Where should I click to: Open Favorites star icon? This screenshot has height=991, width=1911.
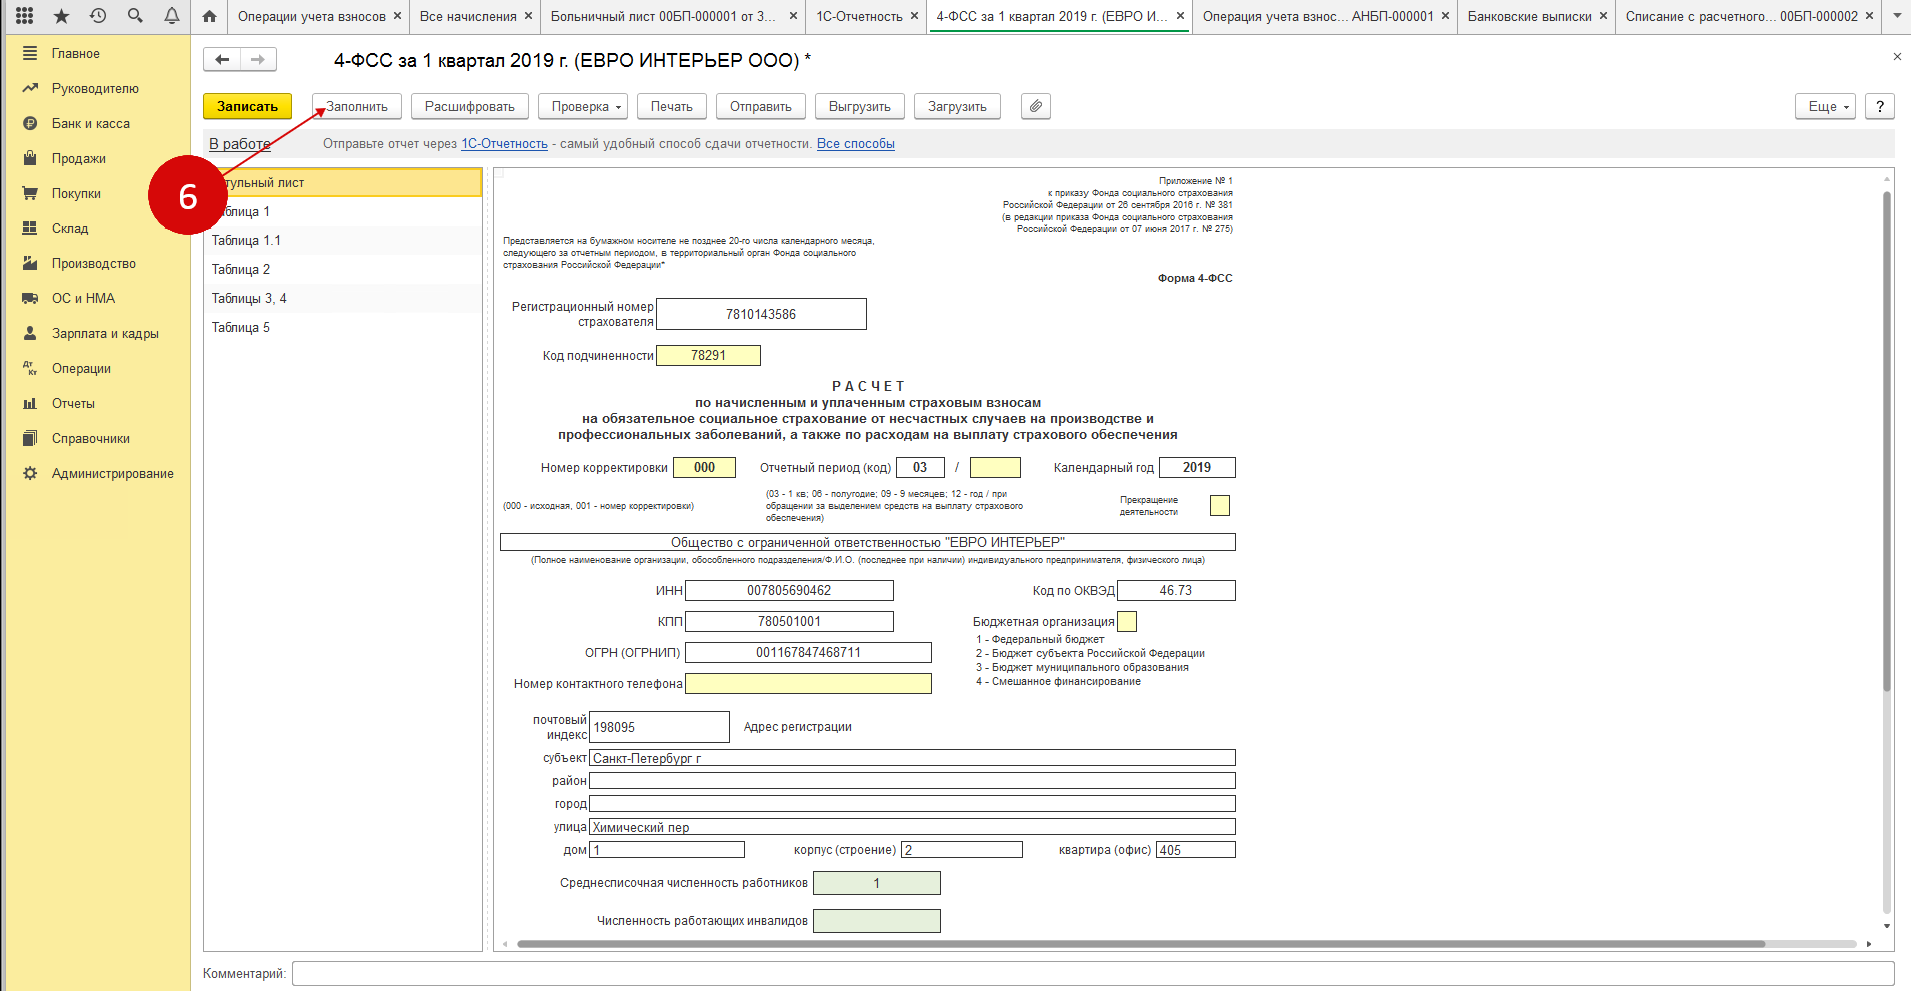pos(61,16)
